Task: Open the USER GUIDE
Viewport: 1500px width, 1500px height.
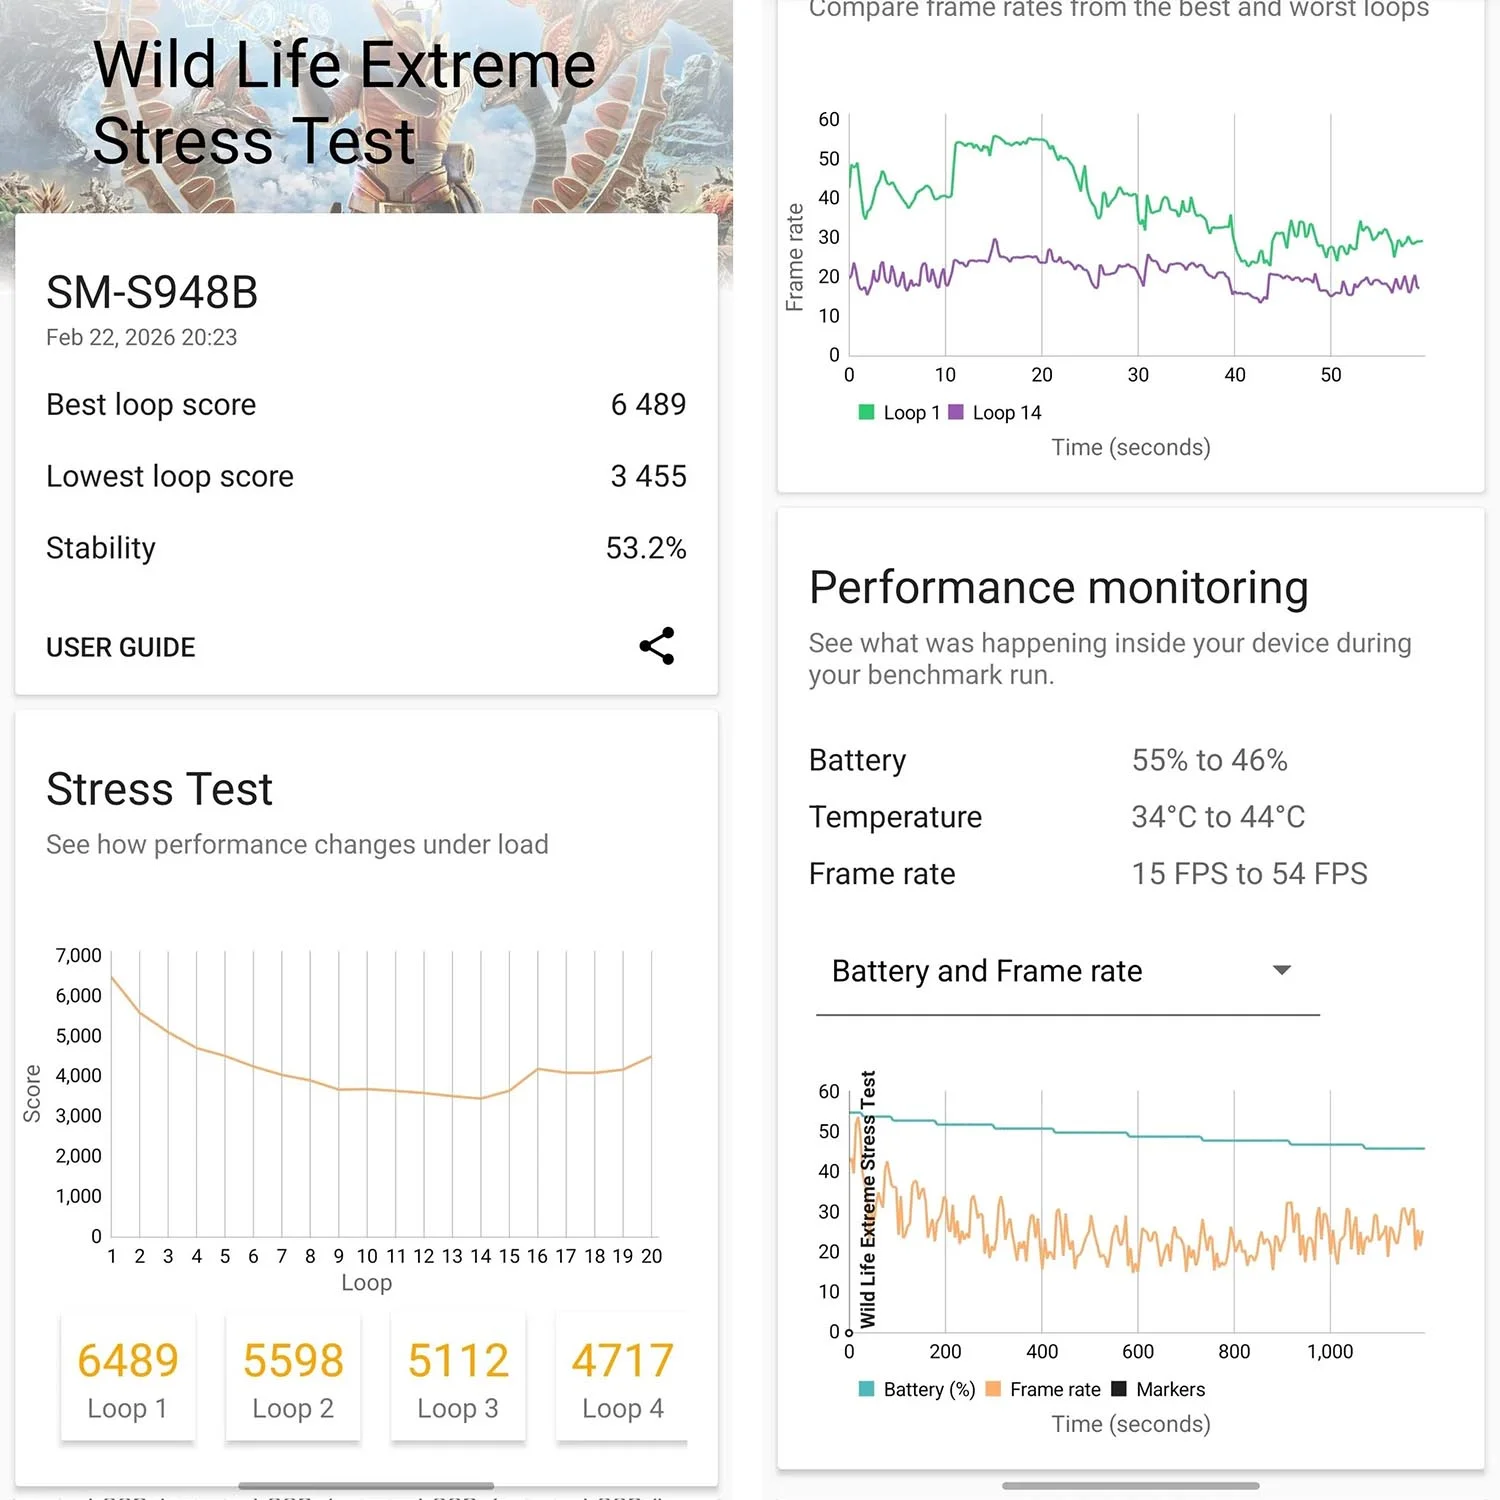Action: coord(120,647)
